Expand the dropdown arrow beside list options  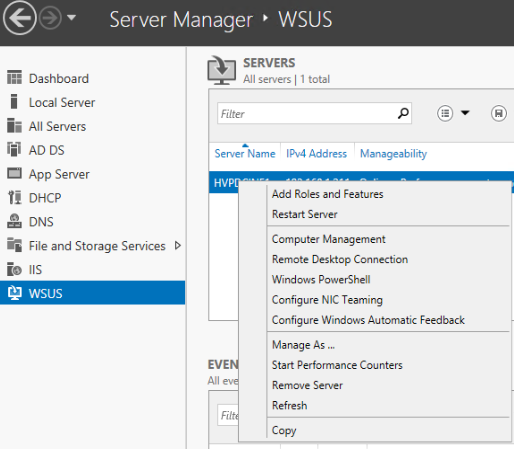click(465, 113)
